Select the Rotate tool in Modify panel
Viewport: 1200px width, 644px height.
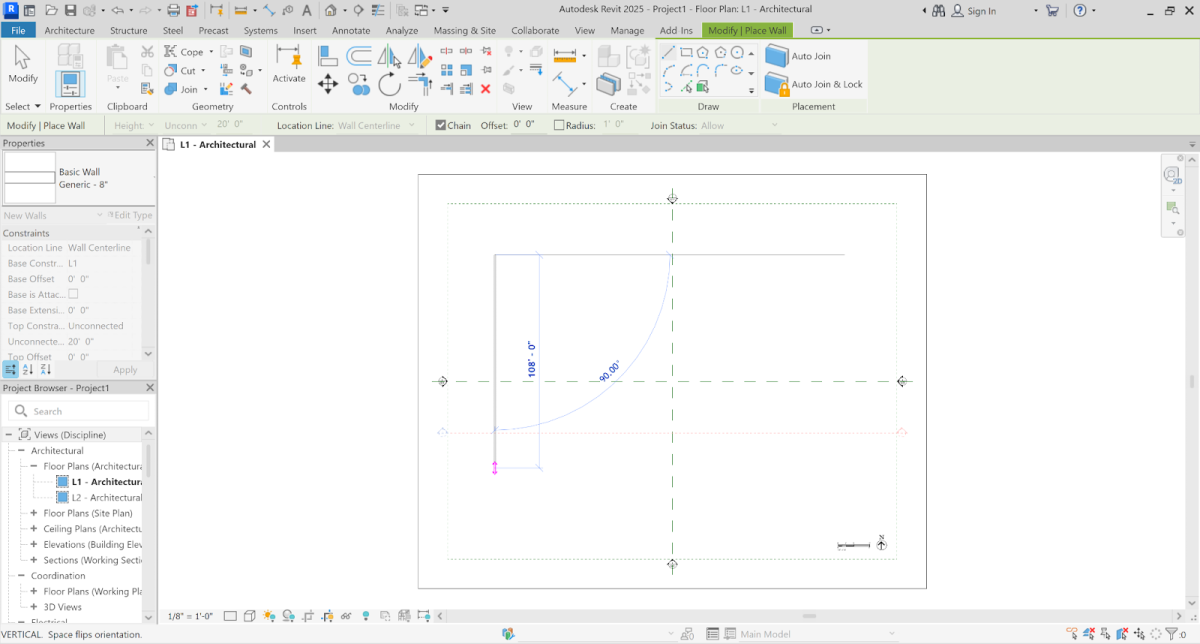390,83
